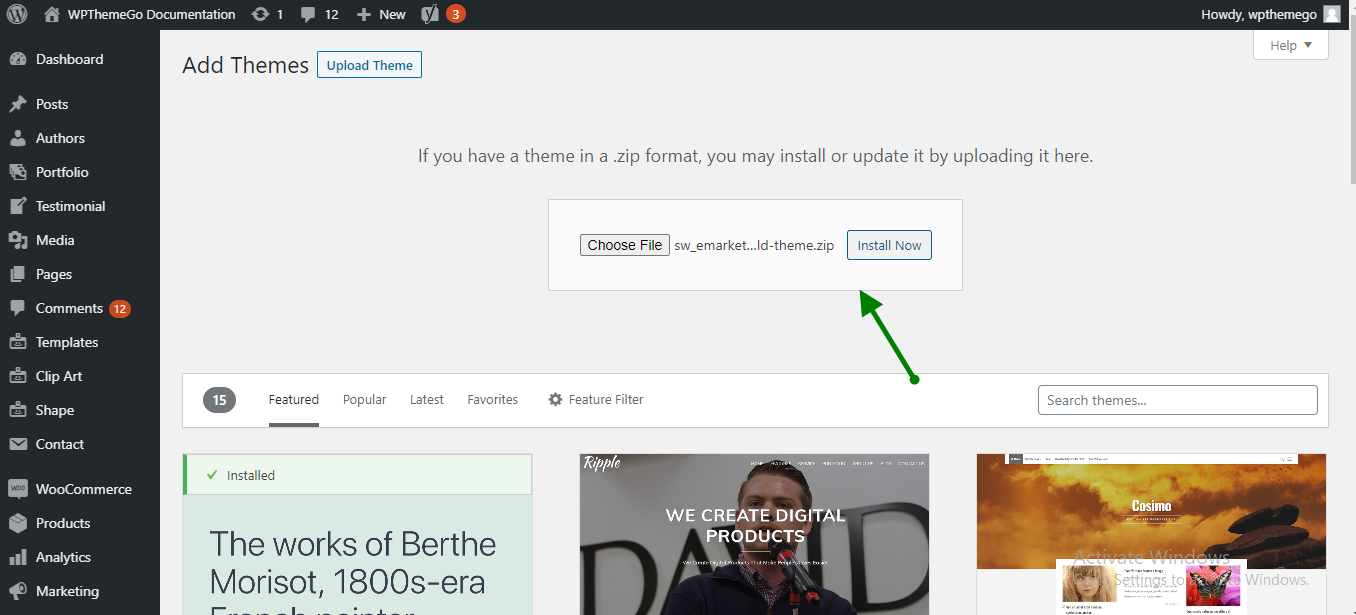The height and width of the screenshot is (615, 1356).
Task: Click the Search themes input field
Action: 1177,400
